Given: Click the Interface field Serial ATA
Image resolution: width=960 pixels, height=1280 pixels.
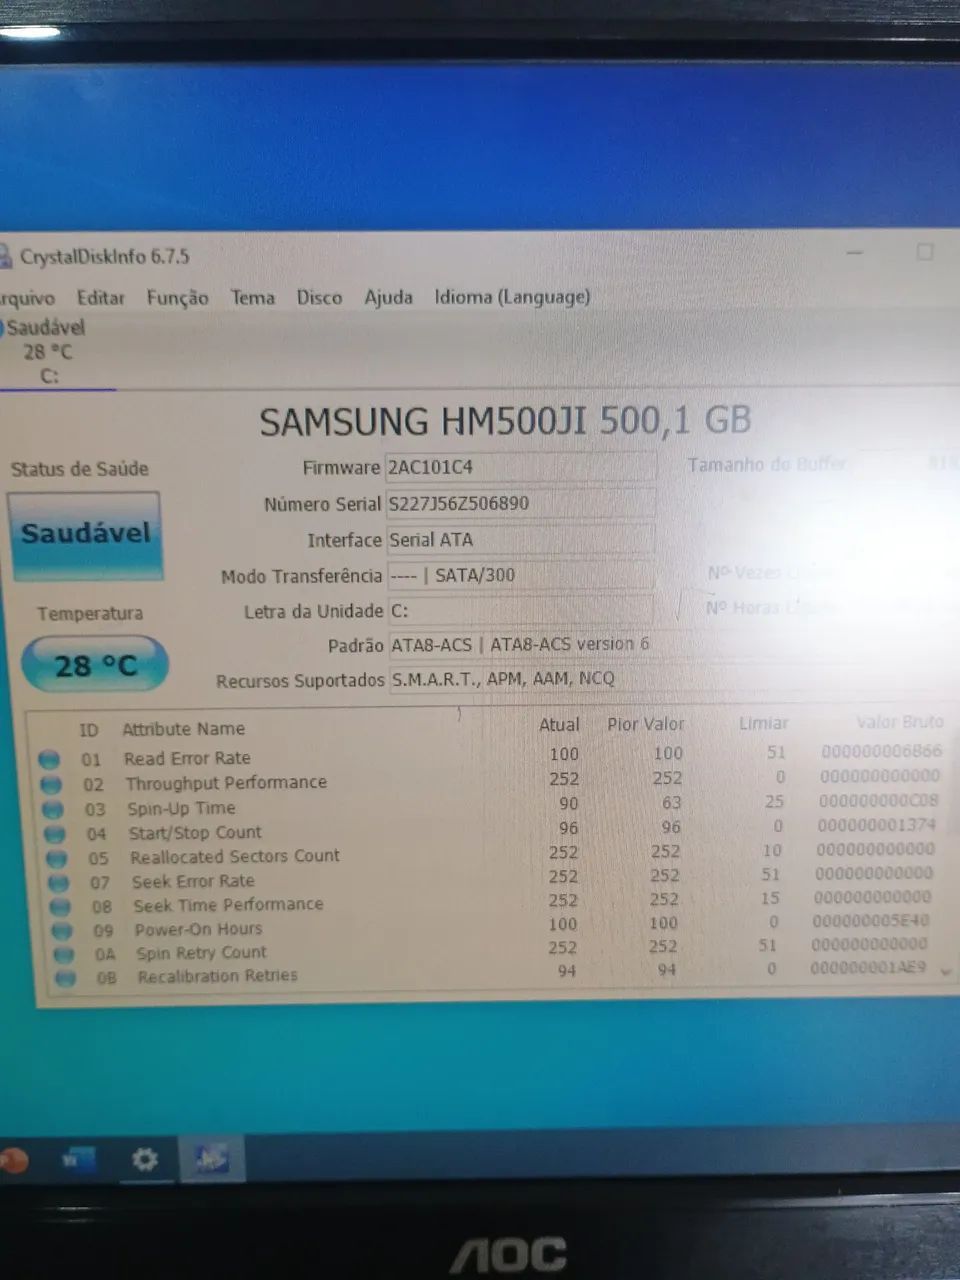Looking at the screenshot, I should [520, 540].
